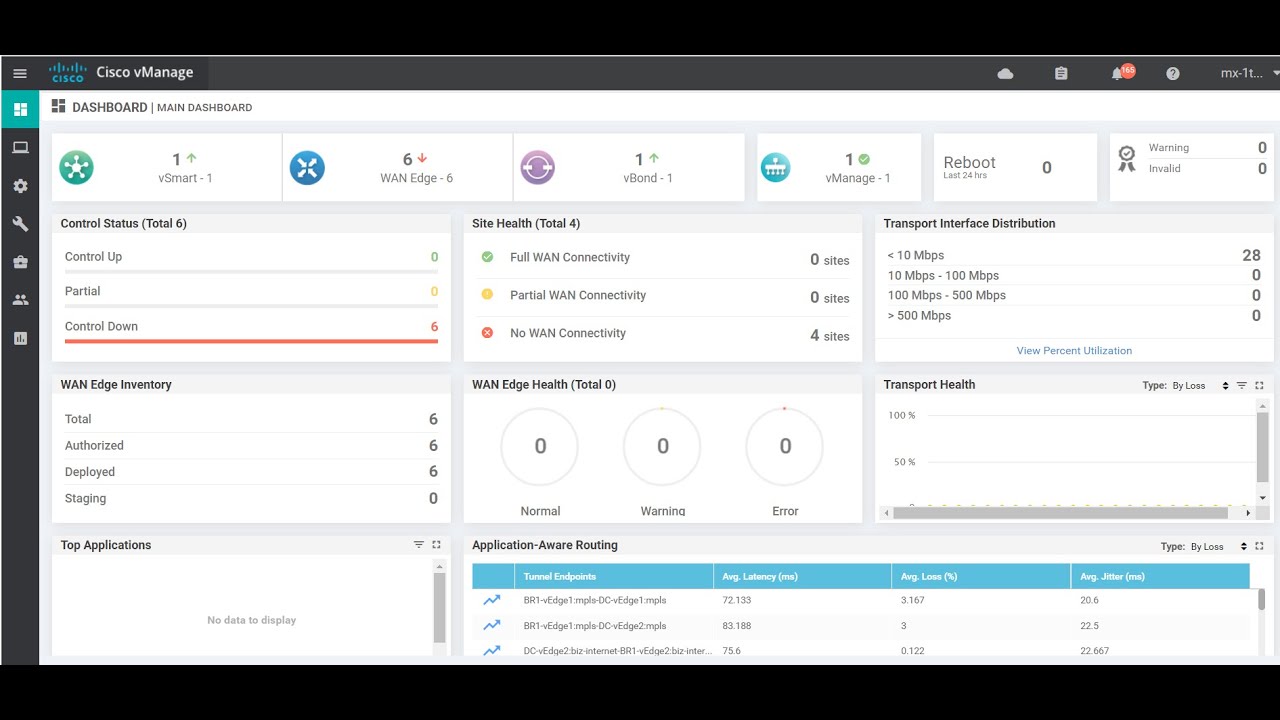Open chart icon for BR1-vEdge1:mpls-DC-vEdge2:mpls row
The height and width of the screenshot is (720, 1280).
coord(492,626)
